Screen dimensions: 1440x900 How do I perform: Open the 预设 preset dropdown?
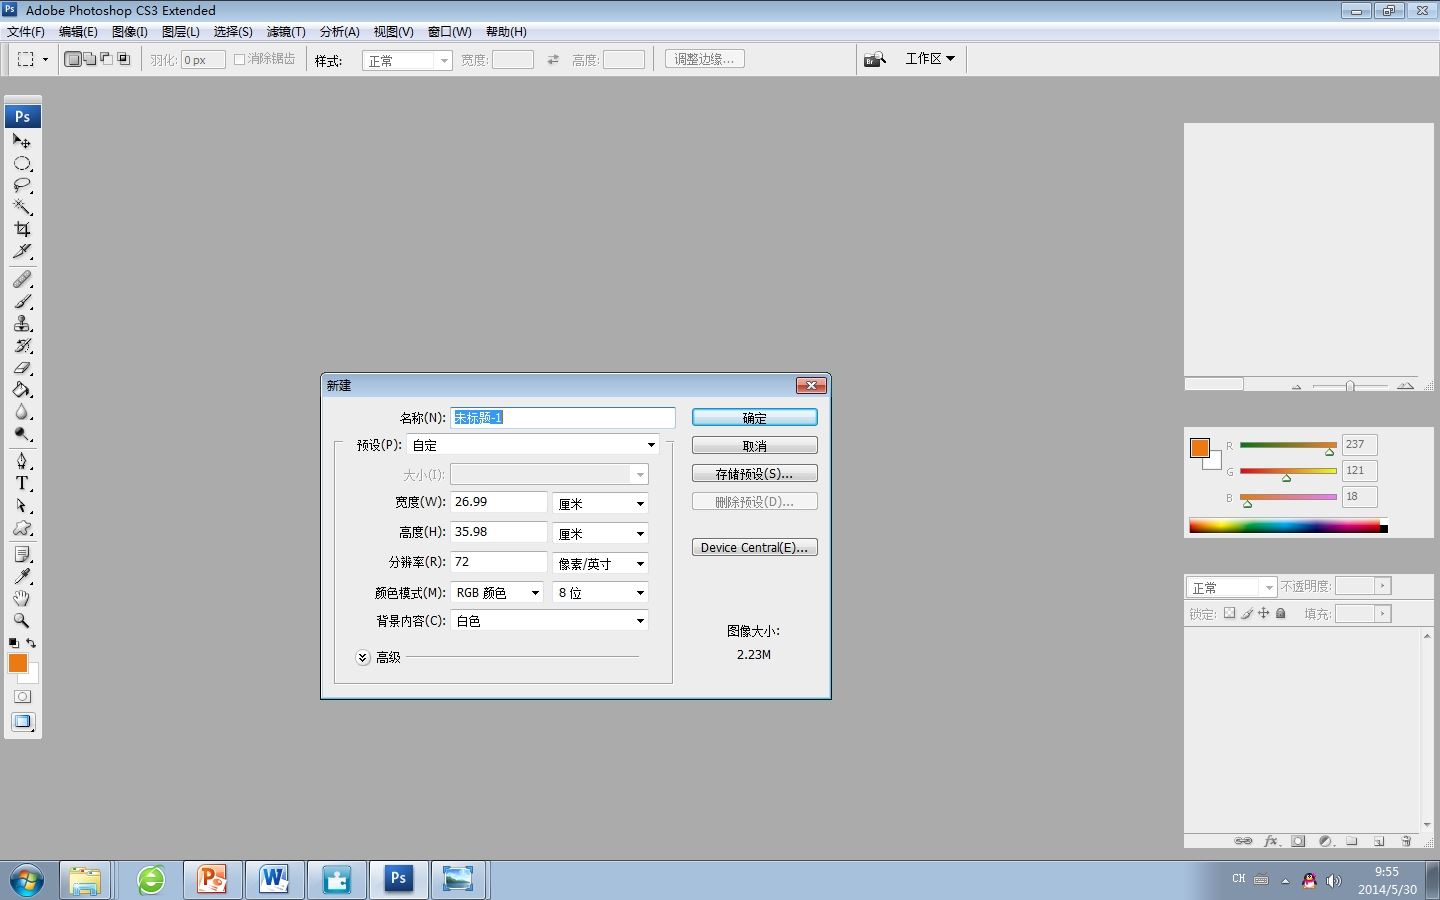(533, 445)
